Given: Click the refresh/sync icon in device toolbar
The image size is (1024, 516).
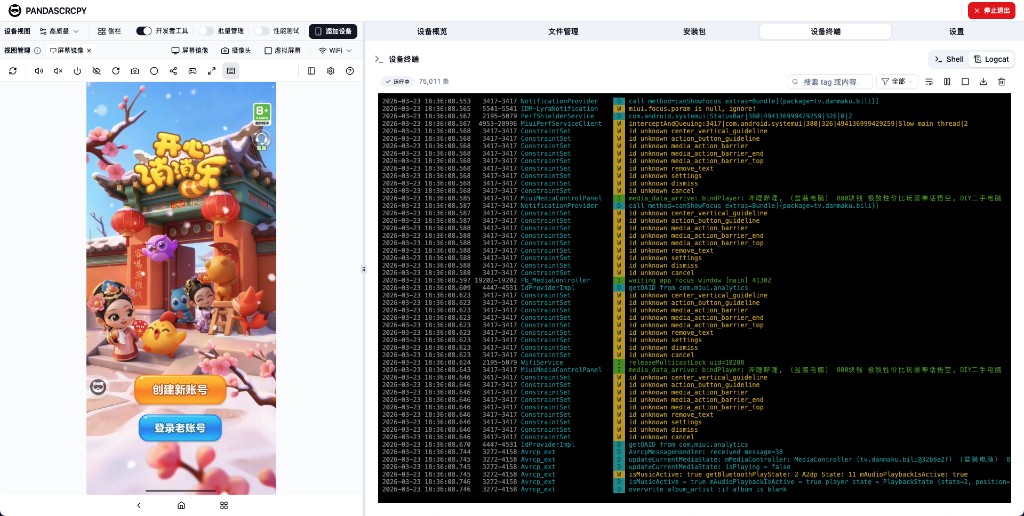Looking at the screenshot, I should pyautogui.click(x=12, y=71).
